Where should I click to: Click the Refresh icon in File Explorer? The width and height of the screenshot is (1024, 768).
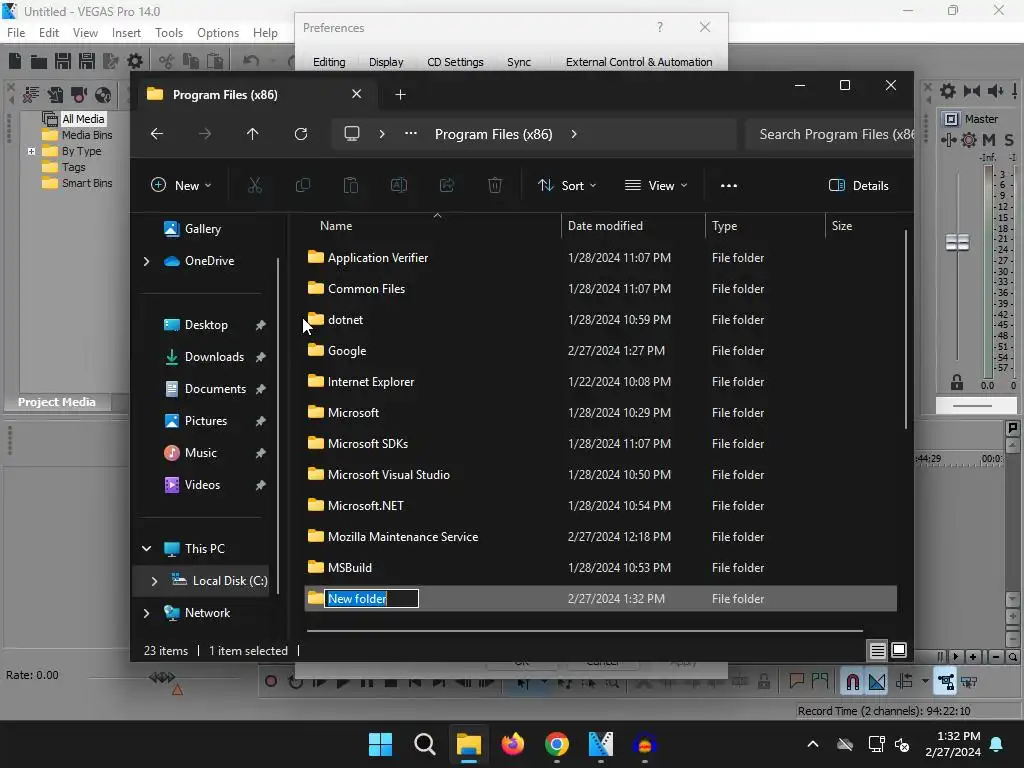[300, 134]
